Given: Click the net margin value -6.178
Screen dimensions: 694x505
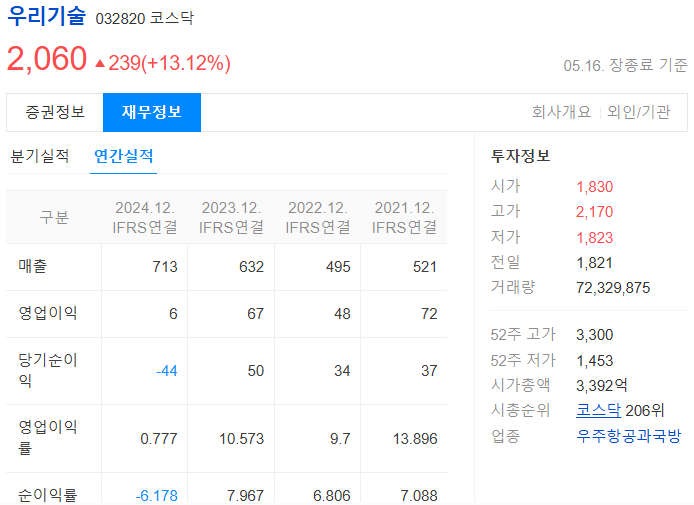Looking at the screenshot, I should pyautogui.click(x=156, y=496).
